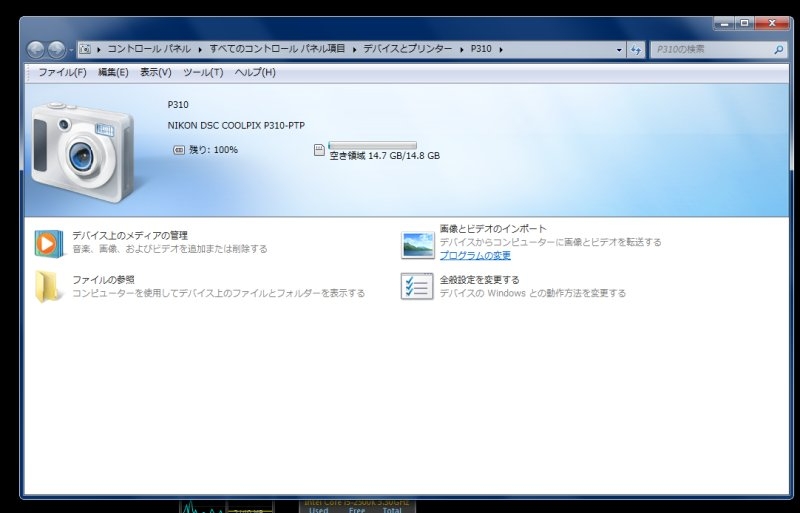The image size is (800, 513).
Task: Click 全般設定を変更する heading
Action: (480, 280)
